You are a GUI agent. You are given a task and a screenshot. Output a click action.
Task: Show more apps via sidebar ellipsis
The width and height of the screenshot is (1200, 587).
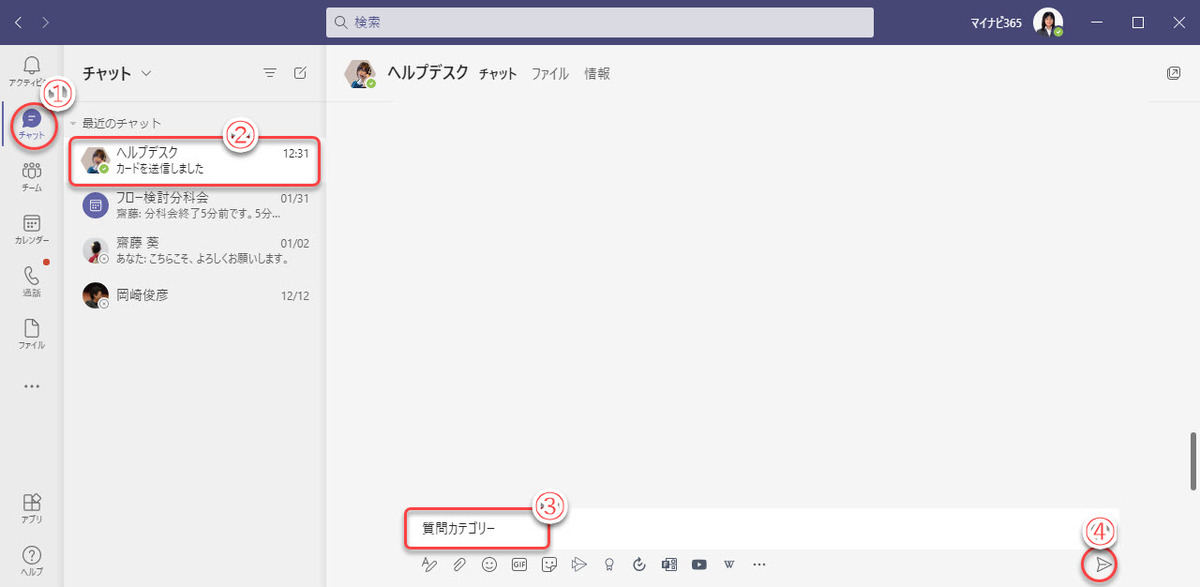pyautogui.click(x=31, y=386)
